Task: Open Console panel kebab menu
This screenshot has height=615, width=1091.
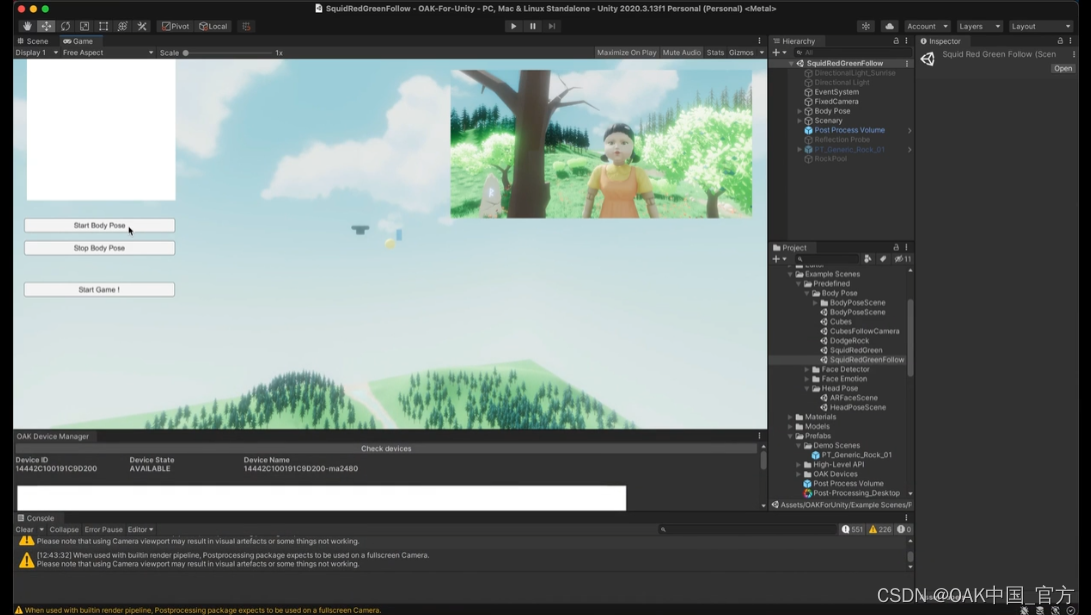Action: point(906,518)
